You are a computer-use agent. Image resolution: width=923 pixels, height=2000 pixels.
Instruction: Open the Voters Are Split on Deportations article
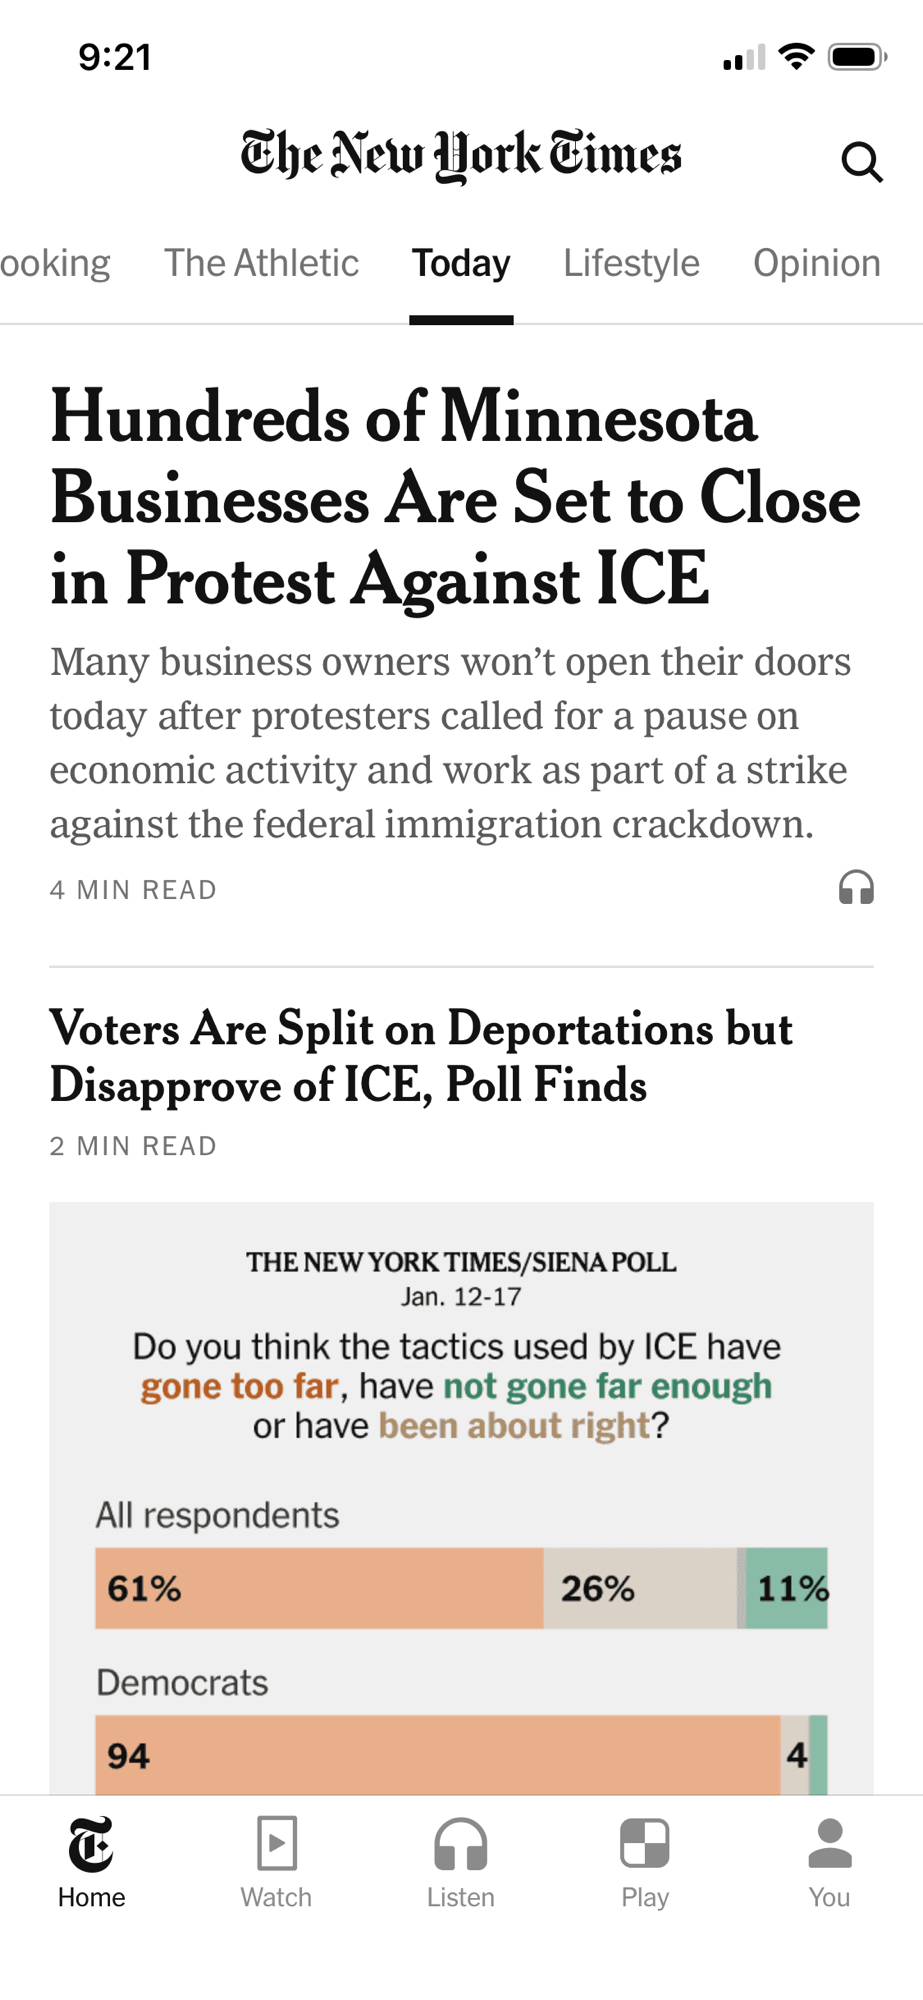[x=421, y=1056]
